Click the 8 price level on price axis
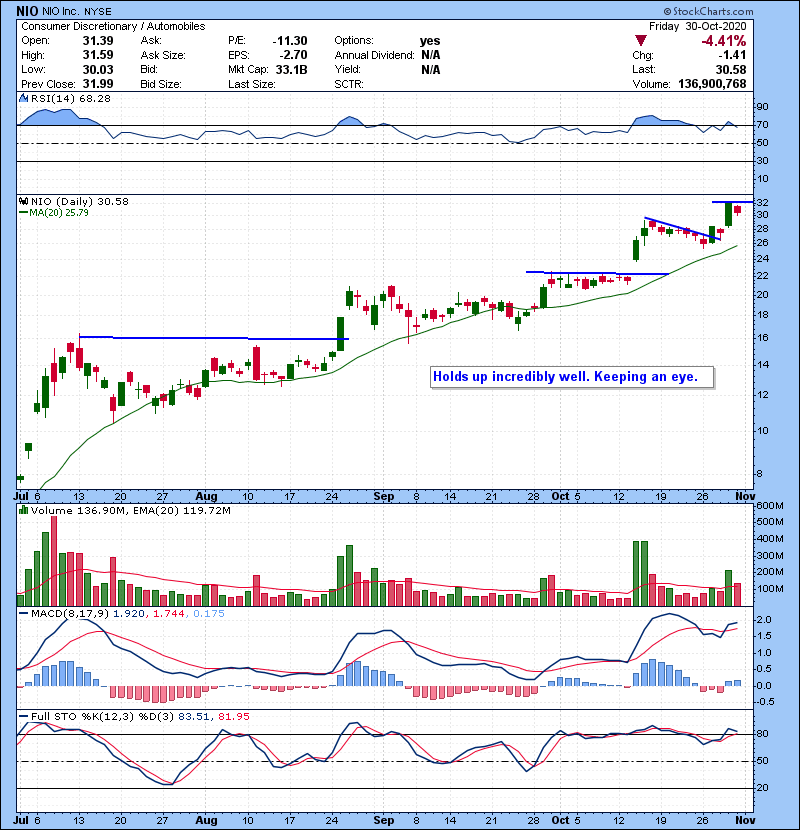This screenshot has width=800, height=830. (x=760, y=474)
